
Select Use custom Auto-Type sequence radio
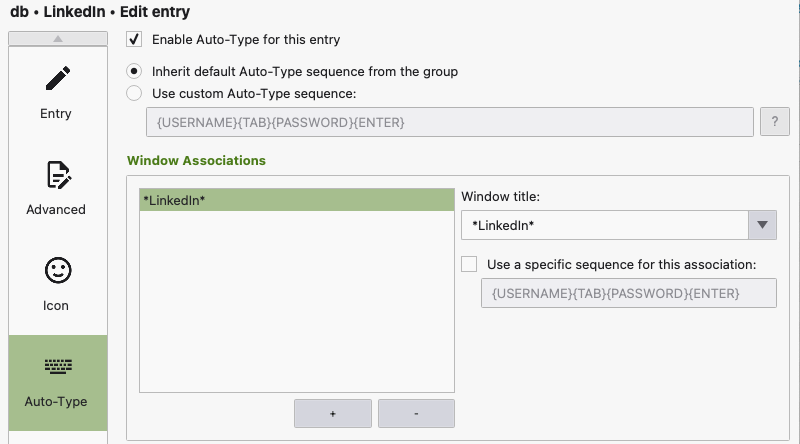click(134, 93)
